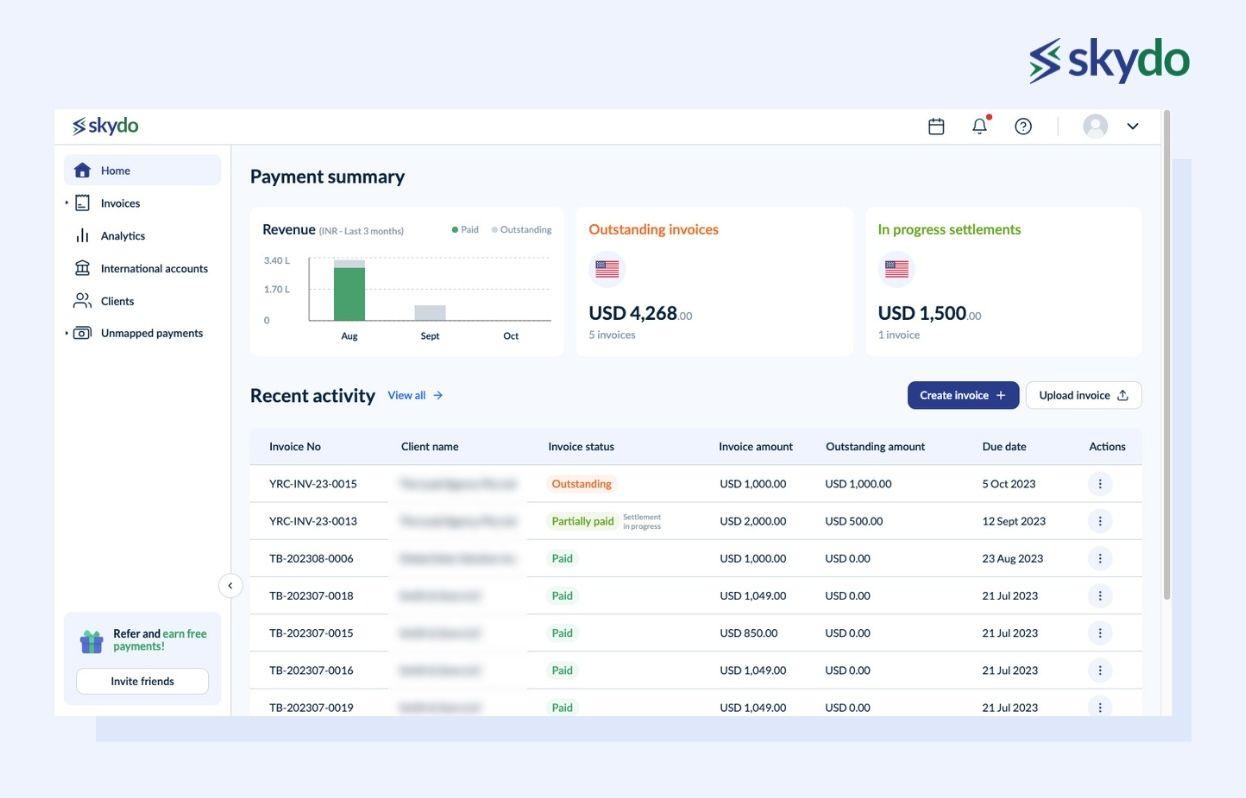This screenshot has height=798, width=1246.
Task: Open the notifications bell
Action: pyautogui.click(x=977, y=125)
